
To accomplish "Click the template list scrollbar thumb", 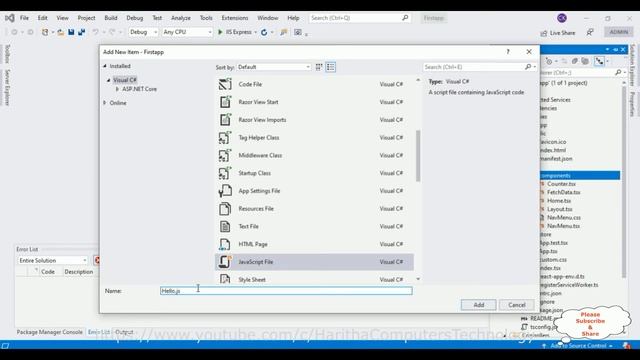I will point(418,156).
